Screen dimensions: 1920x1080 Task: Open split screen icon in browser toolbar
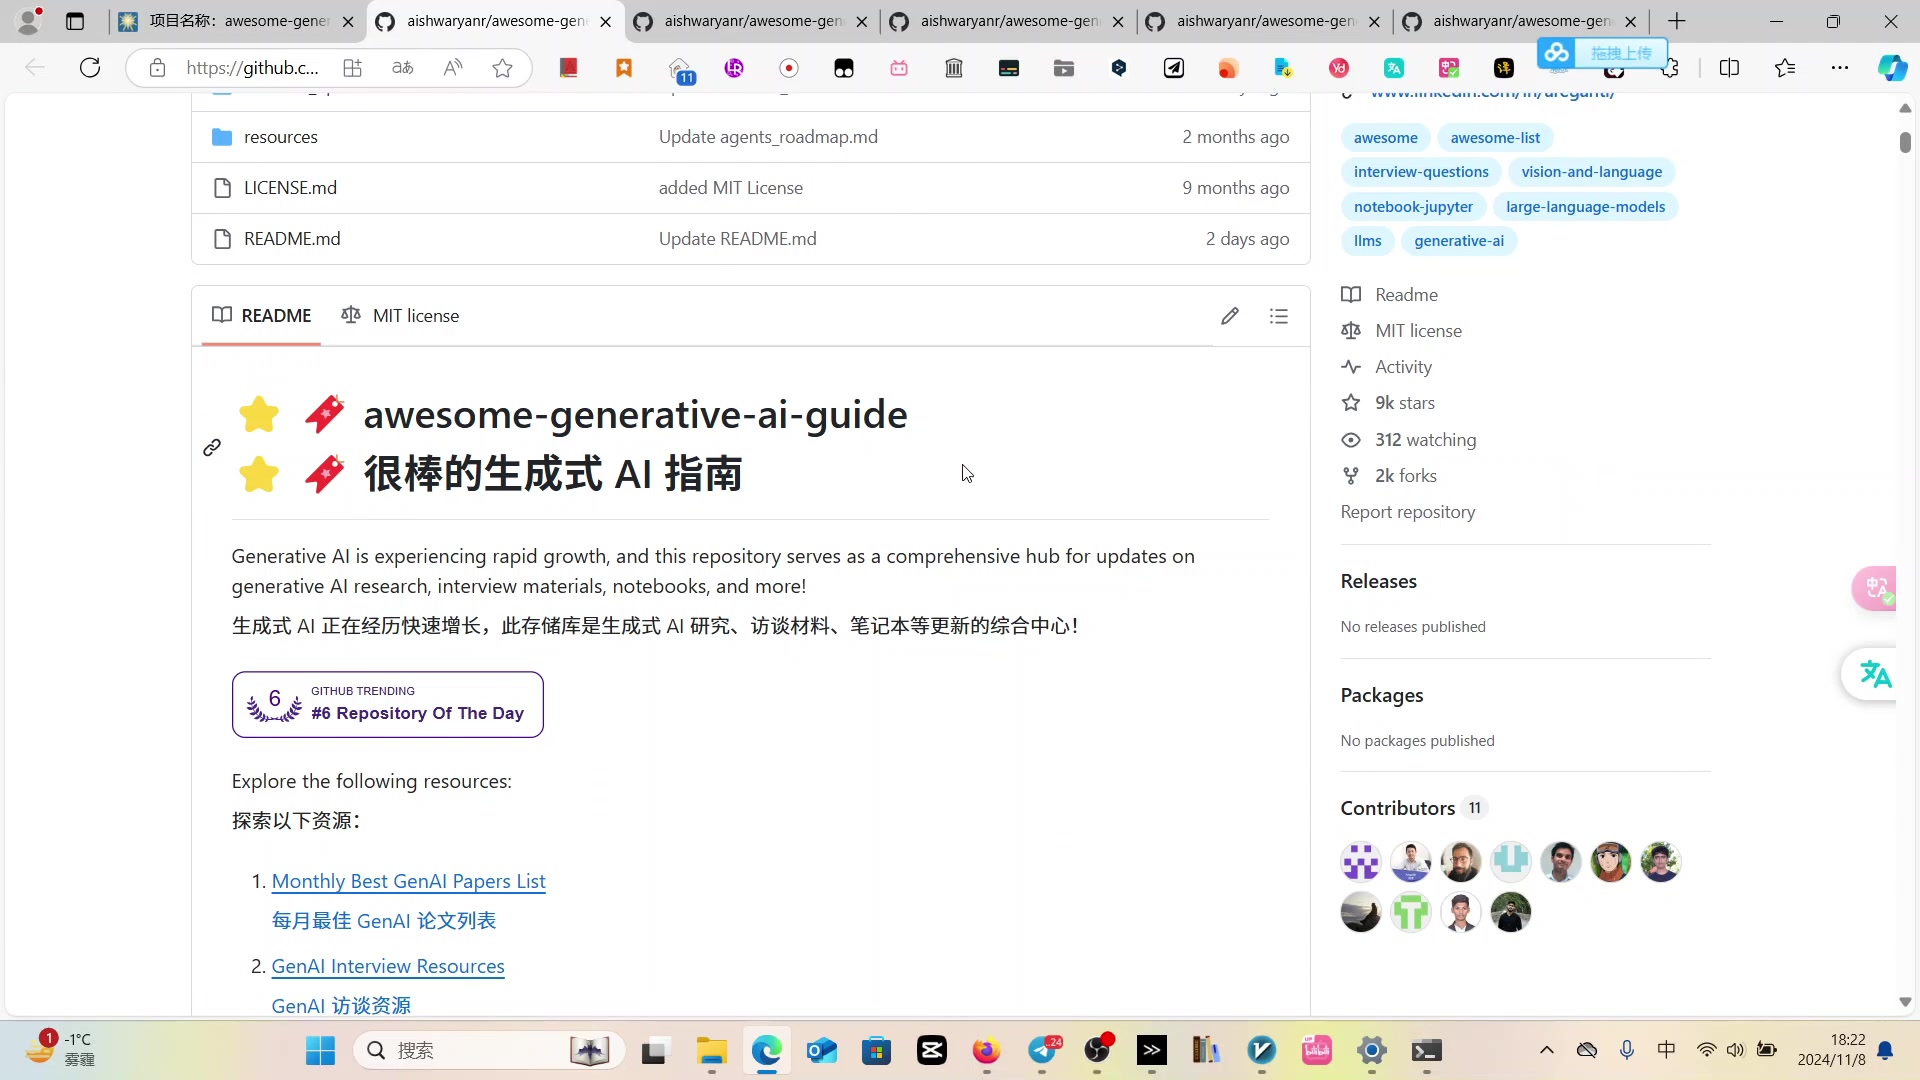(1729, 68)
